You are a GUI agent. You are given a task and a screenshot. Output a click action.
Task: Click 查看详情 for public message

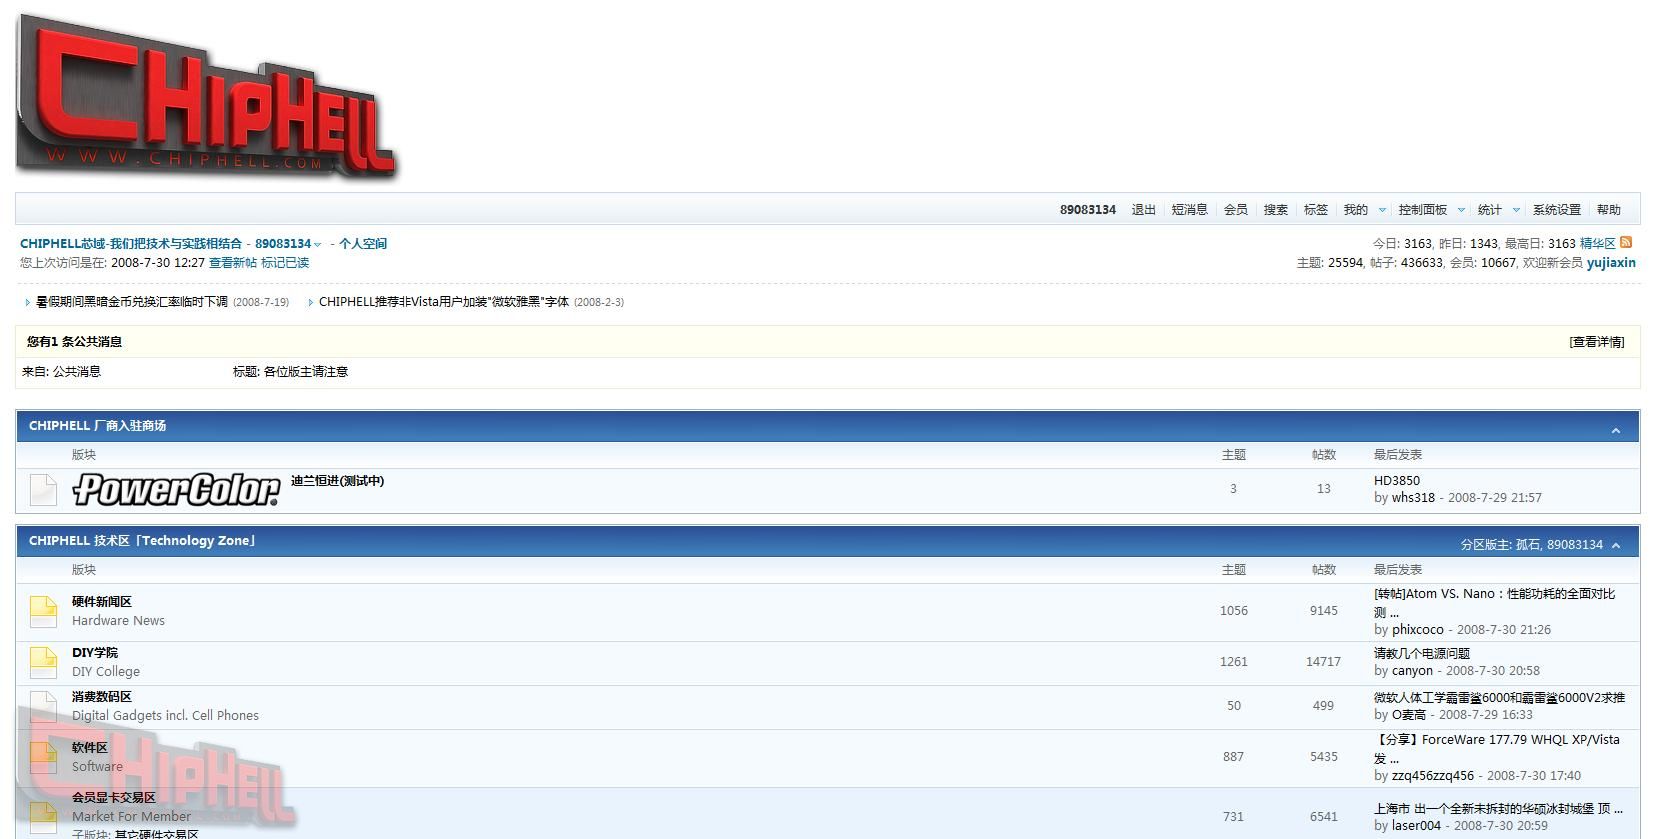coord(1597,342)
